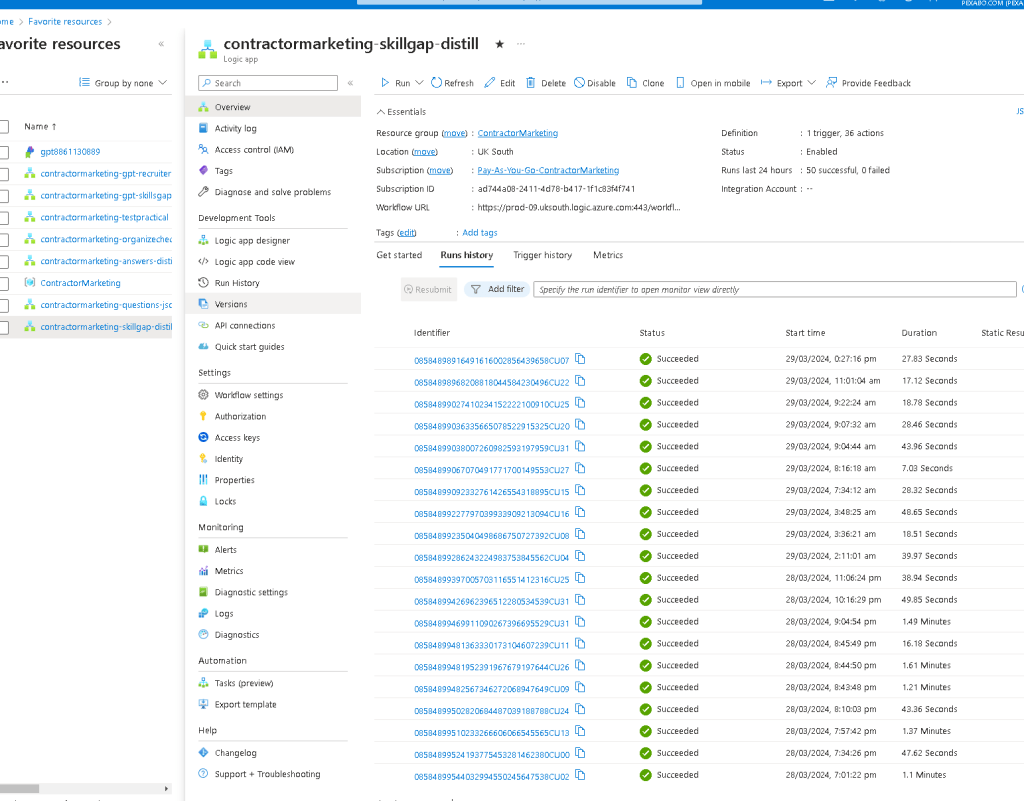Screen dimensions: 1024x801
Task: Copy run identifier ending CU07
Action: pyautogui.click(x=580, y=359)
